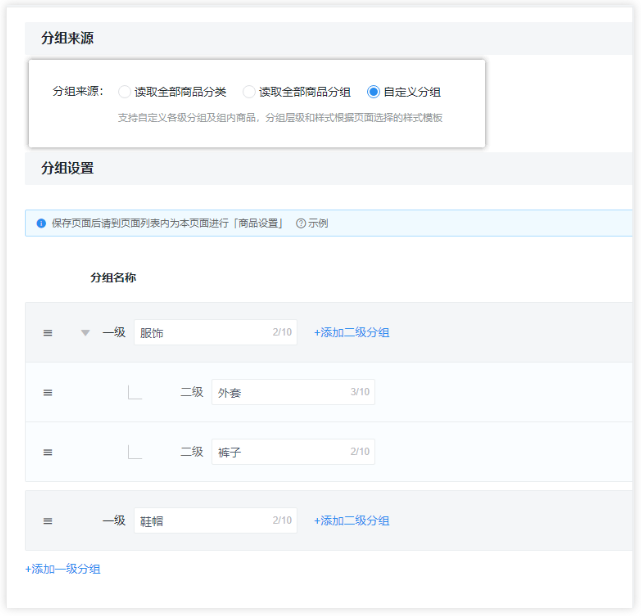
Task: Choose the 自定义分组 radio button
Action: (374, 92)
